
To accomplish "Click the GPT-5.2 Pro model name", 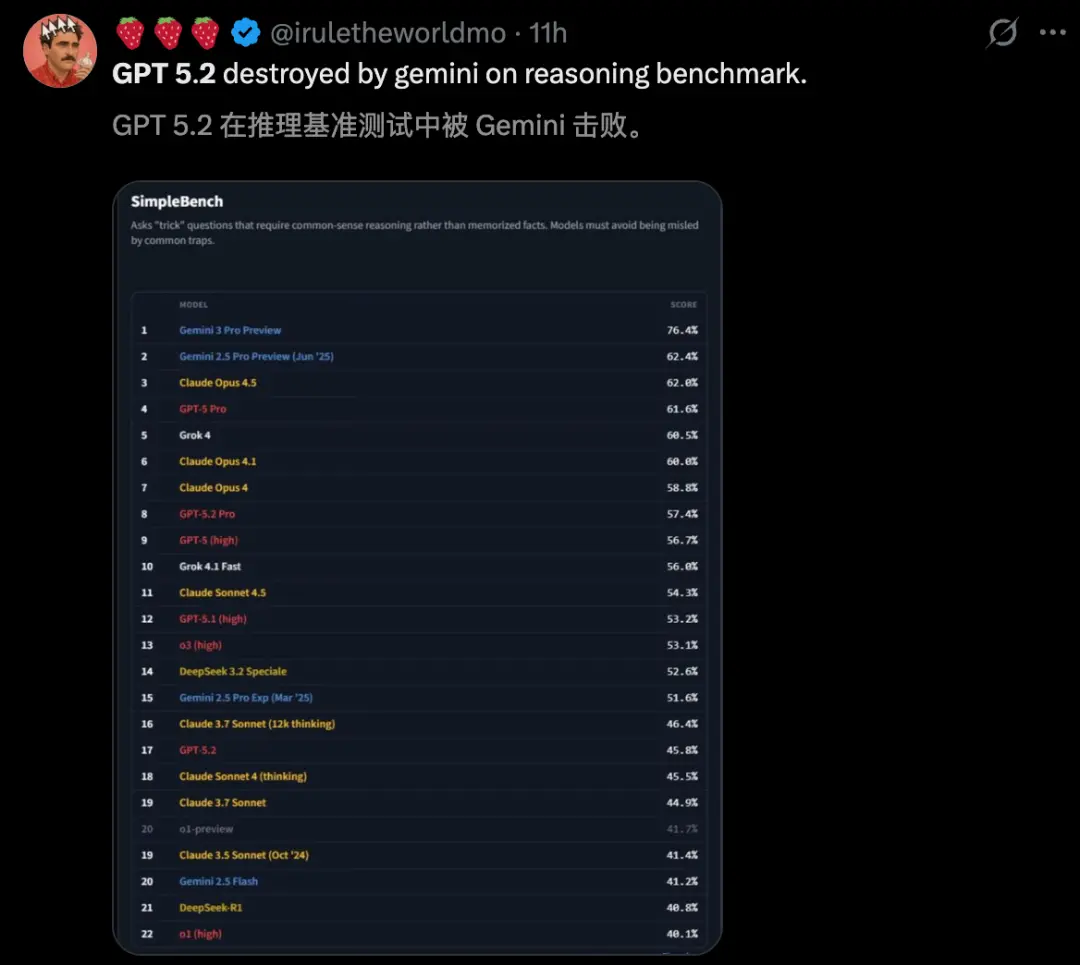I will coord(207,514).
